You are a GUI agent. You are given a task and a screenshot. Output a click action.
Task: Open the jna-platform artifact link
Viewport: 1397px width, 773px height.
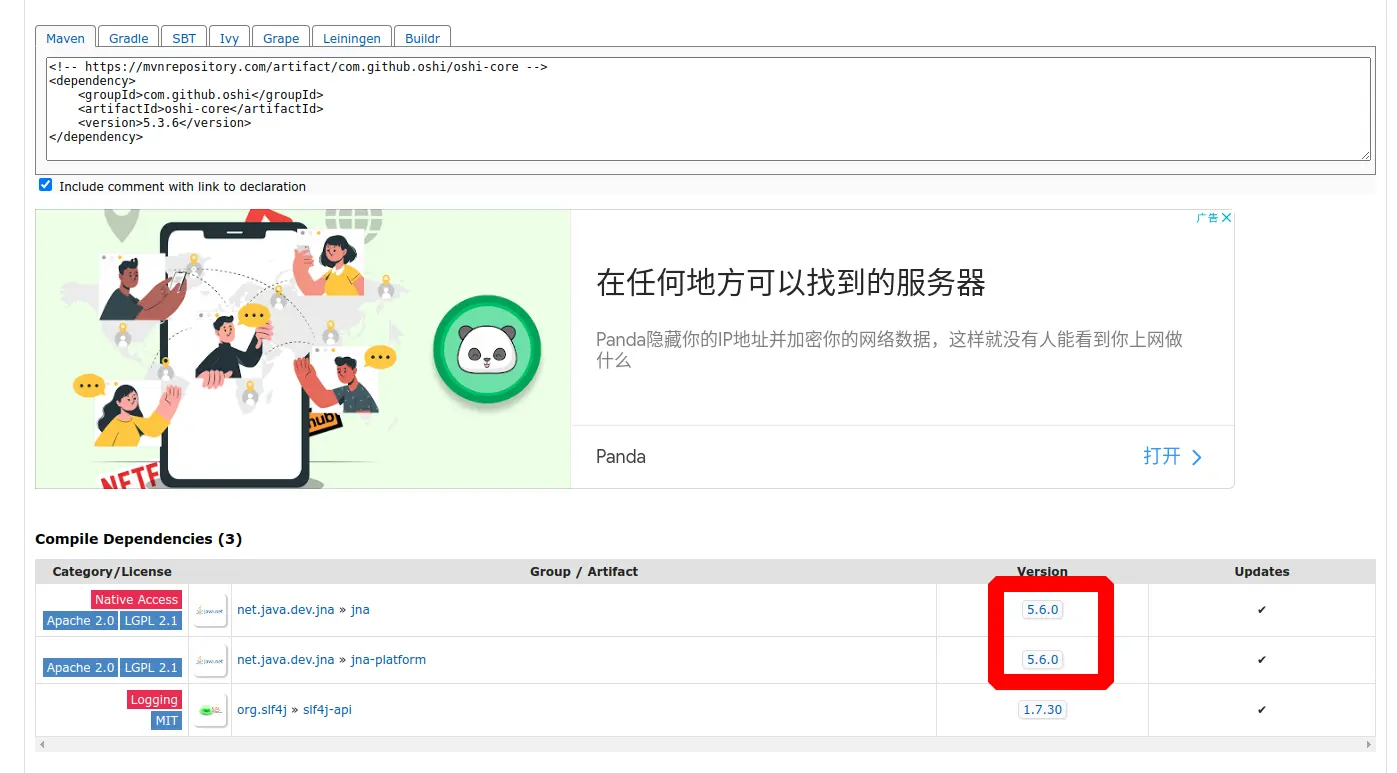388,659
